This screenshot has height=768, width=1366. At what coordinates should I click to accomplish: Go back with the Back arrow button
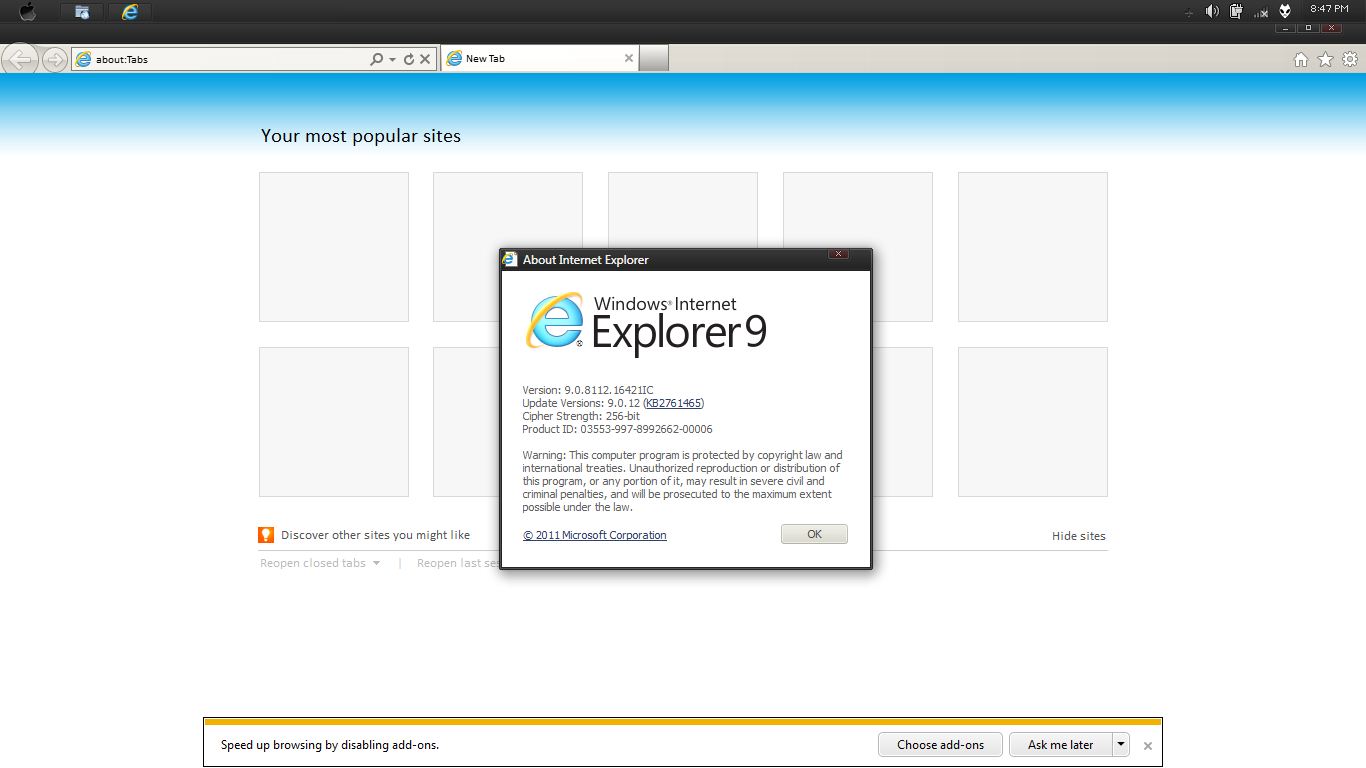pos(20,59)
